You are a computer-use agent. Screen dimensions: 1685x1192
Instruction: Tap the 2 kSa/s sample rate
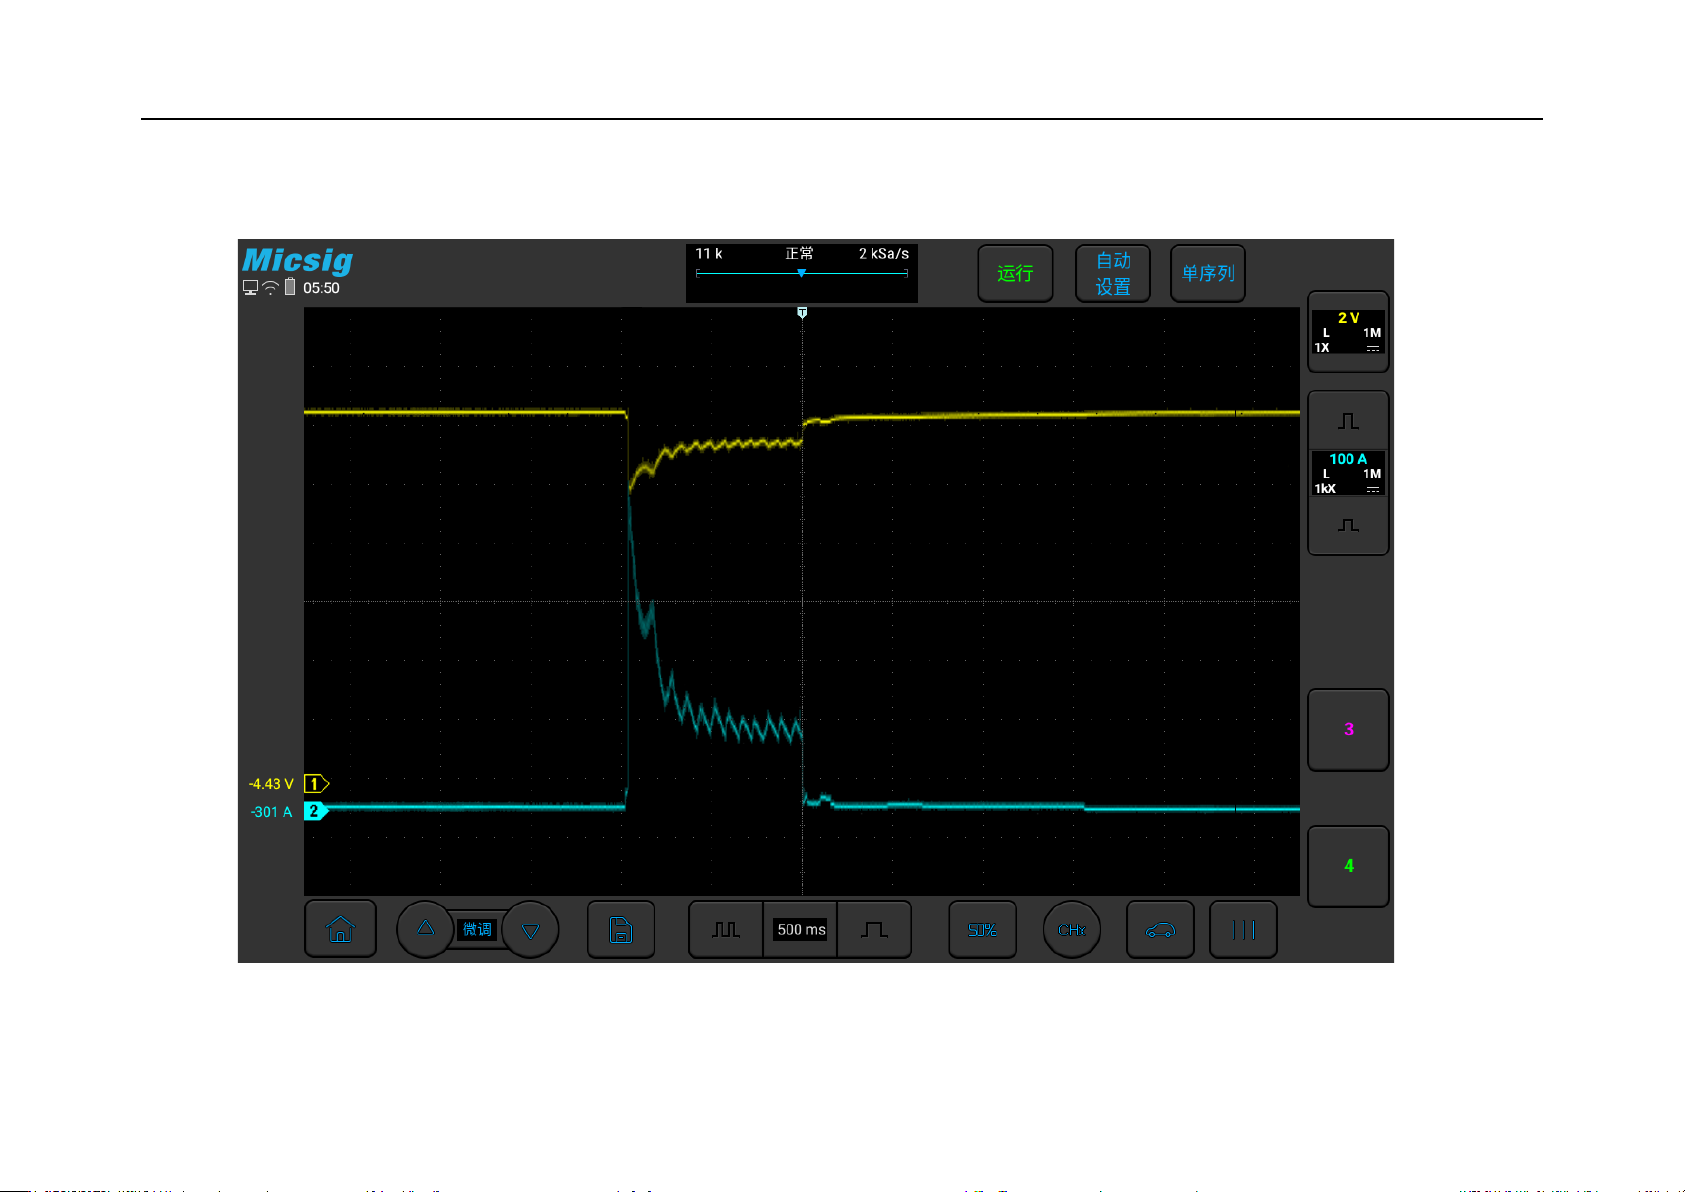click(884, 254)
